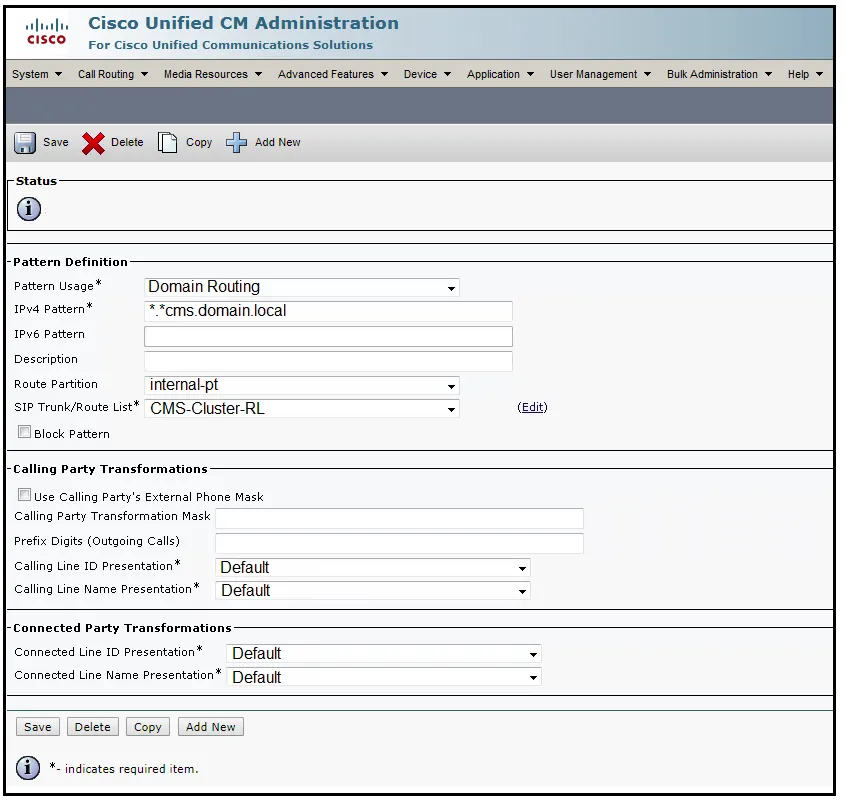Click the Add New label in the top toolbar
Viewport: 845px width, 803px height.
point(278,142)
